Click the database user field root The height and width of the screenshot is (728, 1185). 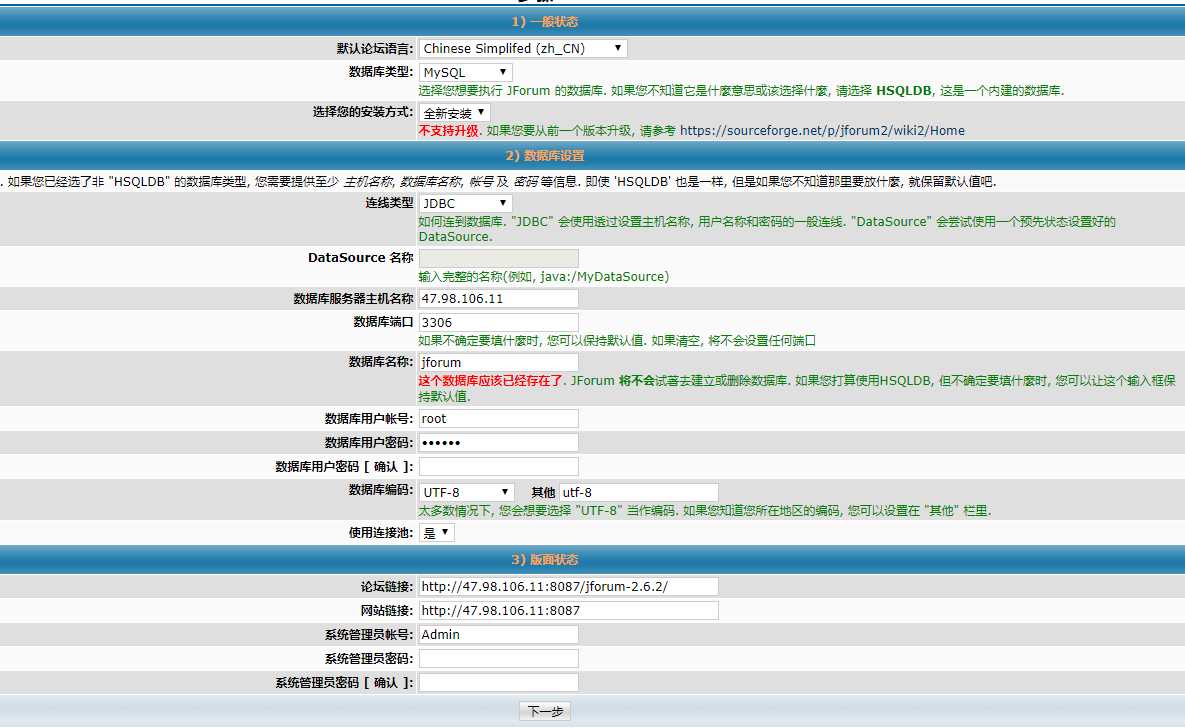point(499,418)
